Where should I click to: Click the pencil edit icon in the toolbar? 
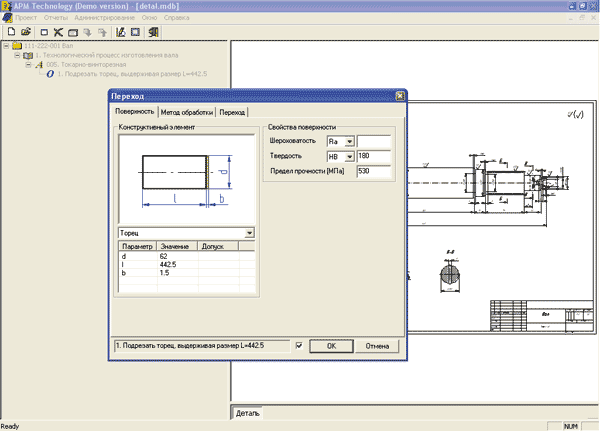click(x=121, y=33)
